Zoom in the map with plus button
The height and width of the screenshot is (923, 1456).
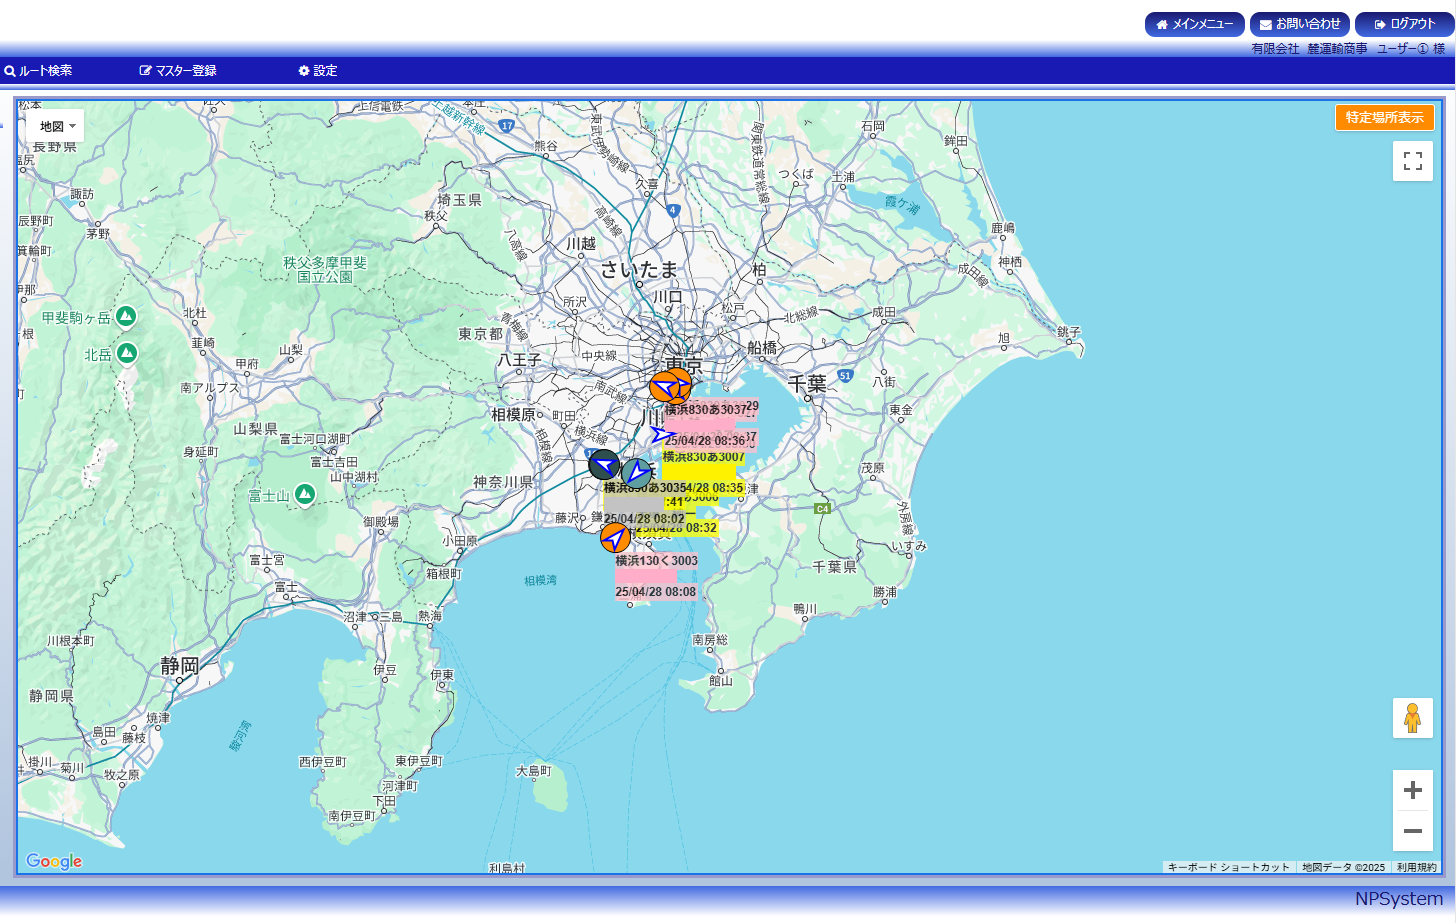1413,790
